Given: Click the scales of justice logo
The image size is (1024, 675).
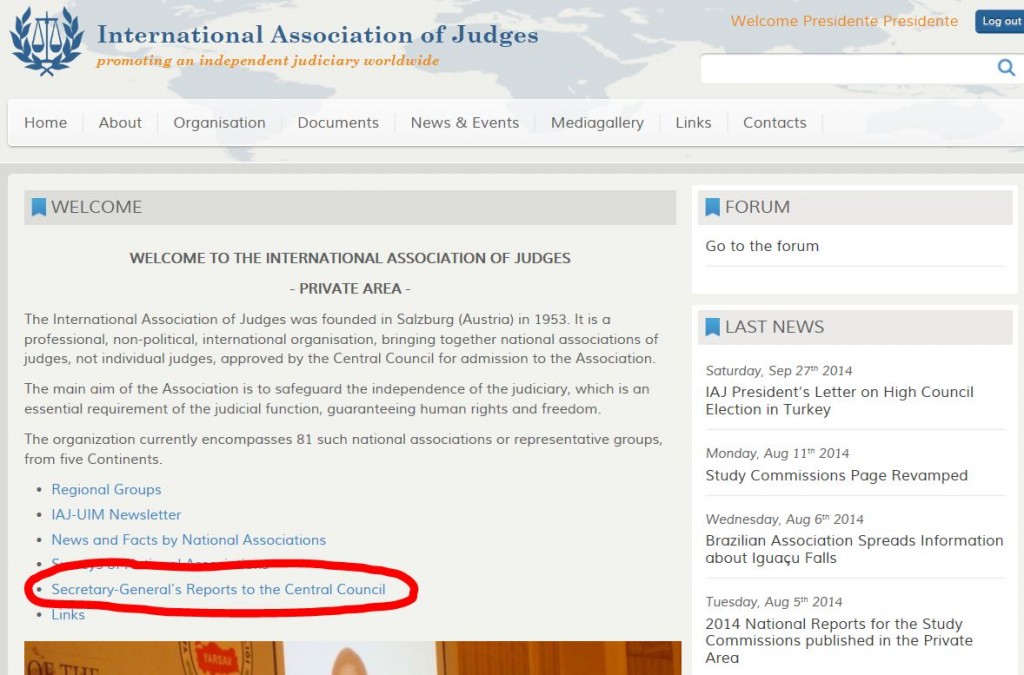Looking at the screenshot, I should [x=46, y=41].
